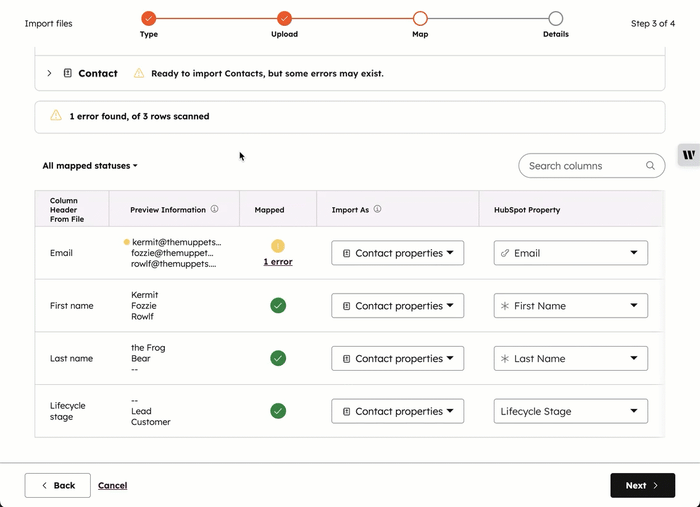Click the Lead preview value
Screen dimensions: 700x507
(x=141, y=411)
